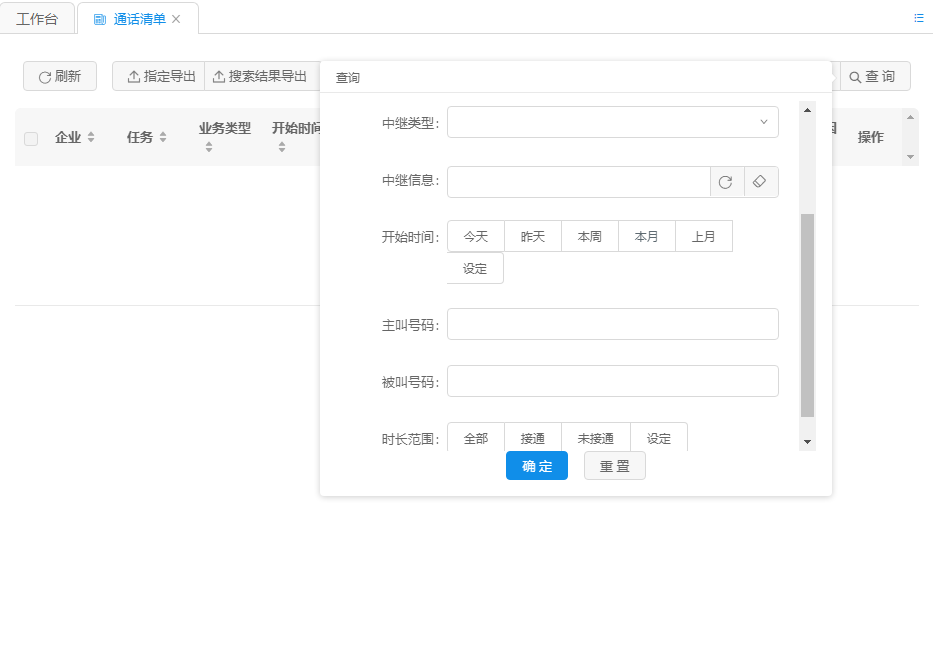Image resolution: width=933 pixels, height=671 pixels.
Task: Click the 指定导出 export button
Action: tap(161, 76)
